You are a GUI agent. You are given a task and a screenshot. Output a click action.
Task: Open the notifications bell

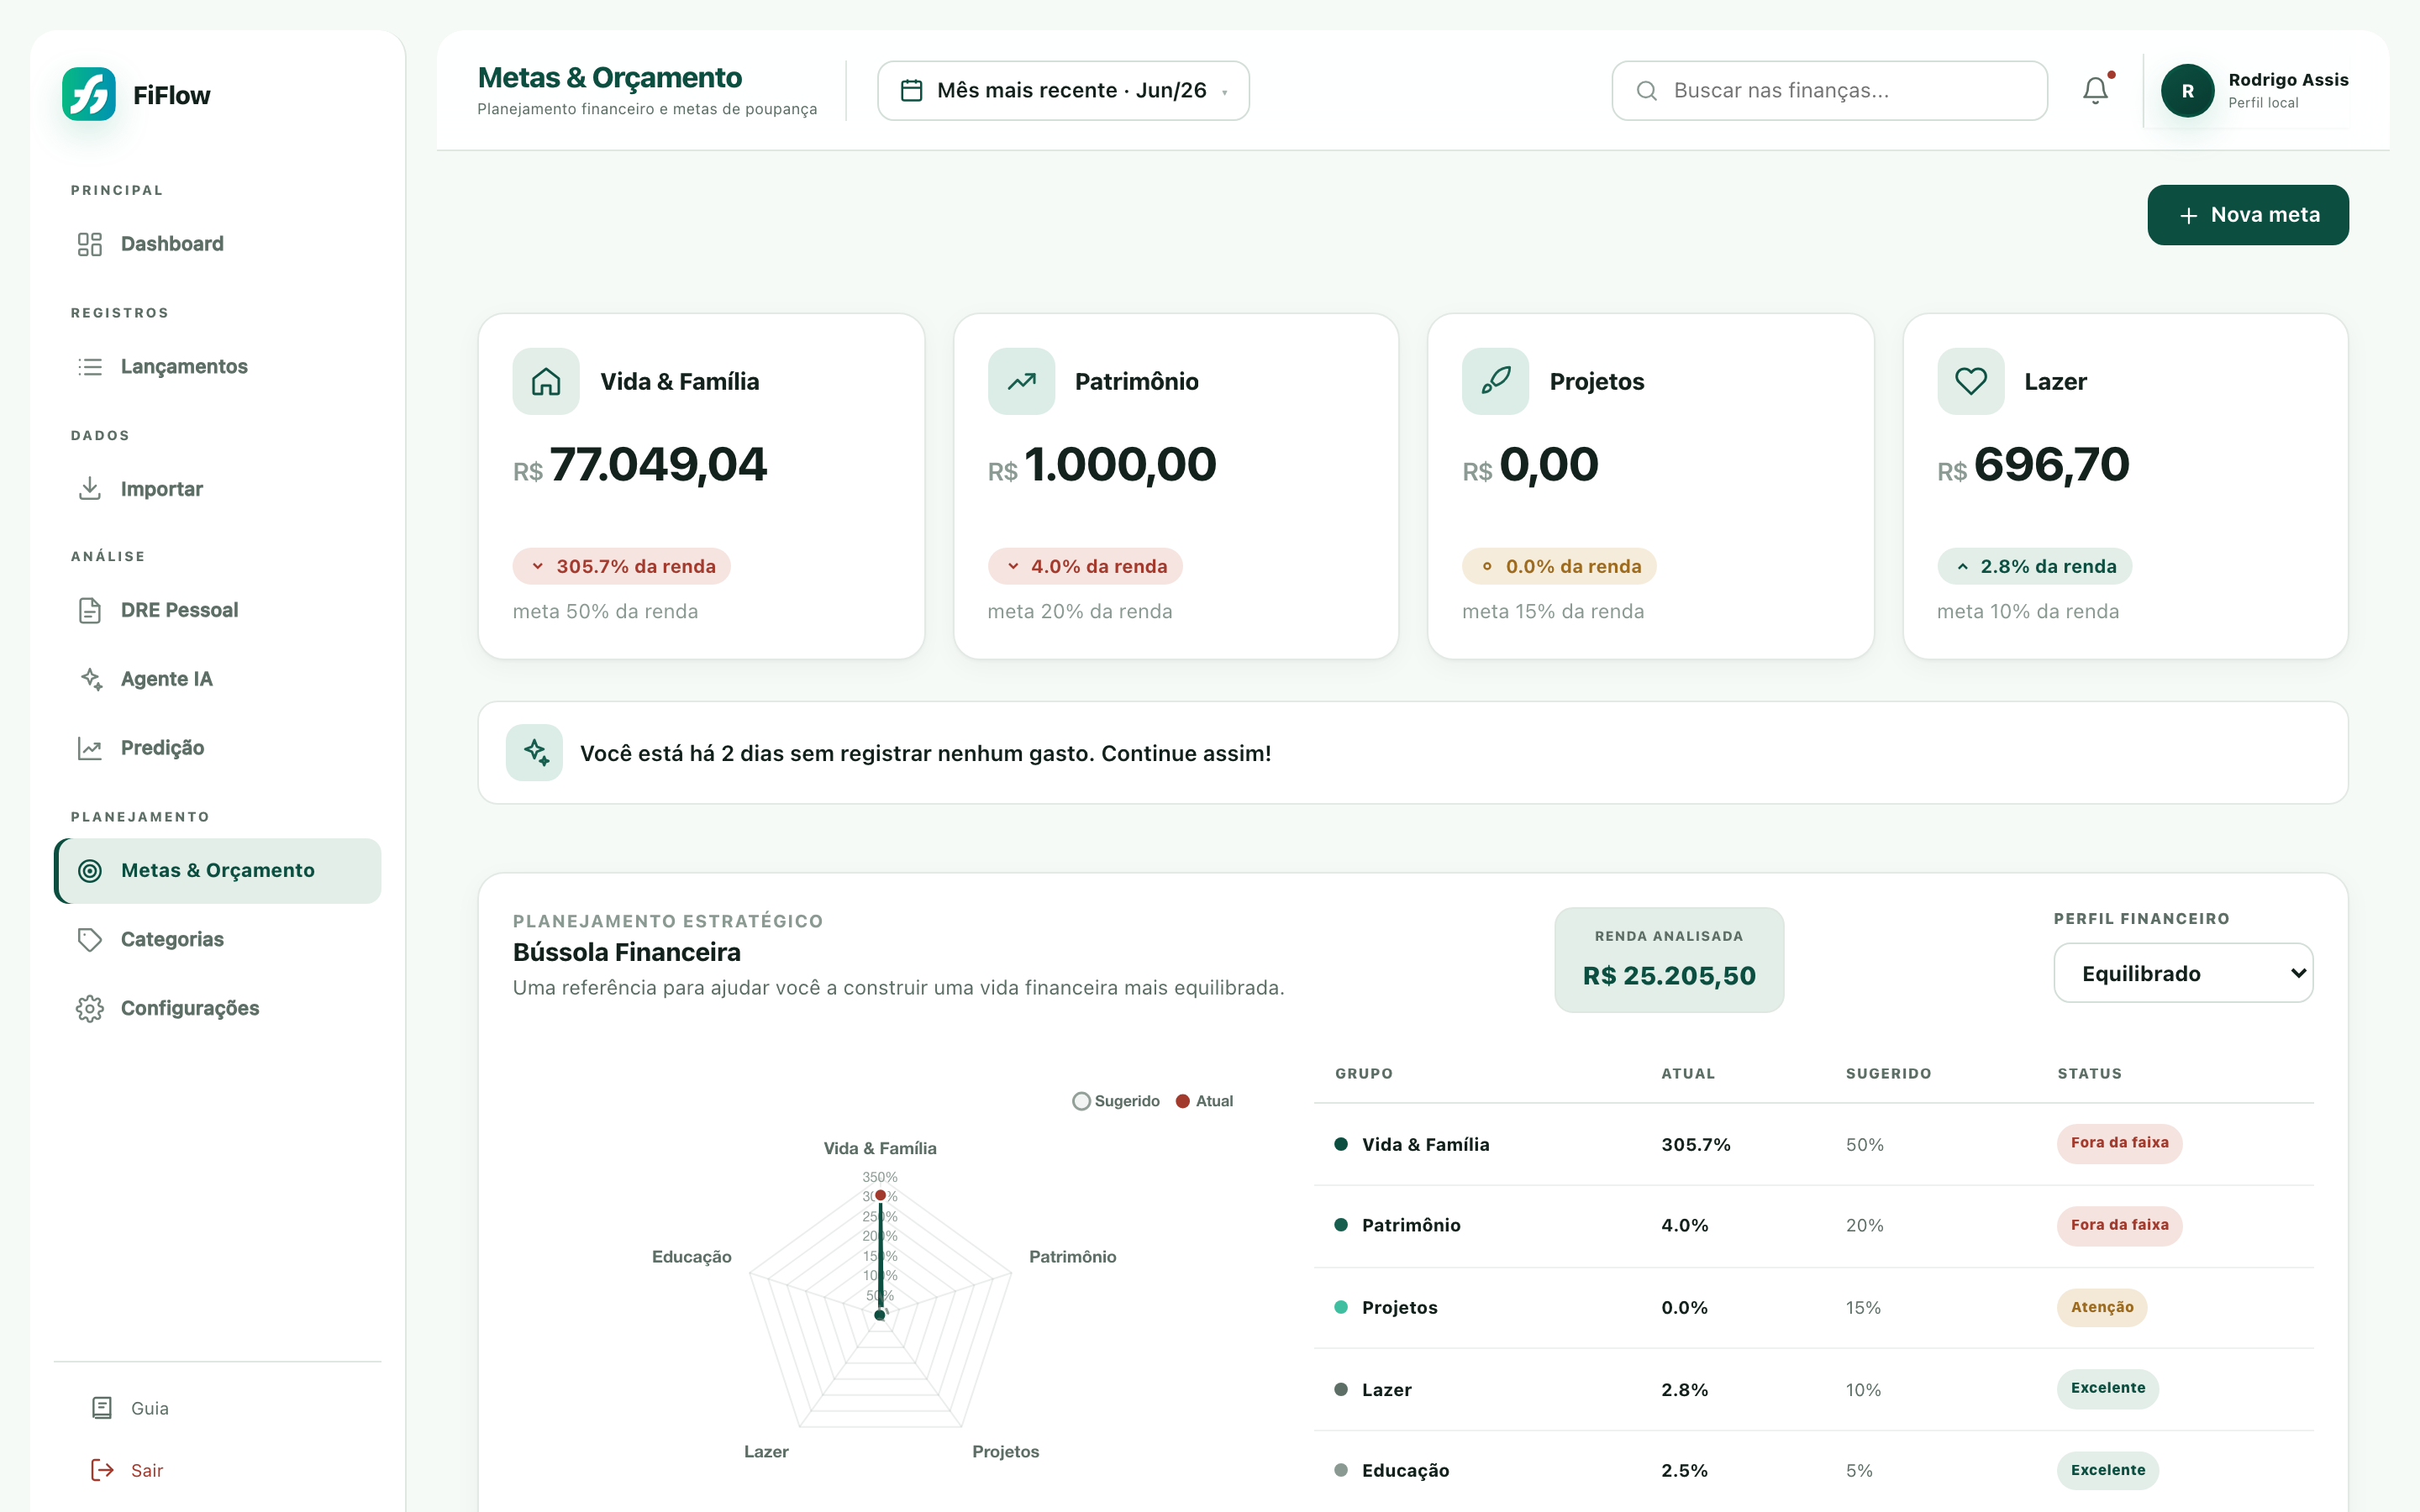coord(2096,91)
